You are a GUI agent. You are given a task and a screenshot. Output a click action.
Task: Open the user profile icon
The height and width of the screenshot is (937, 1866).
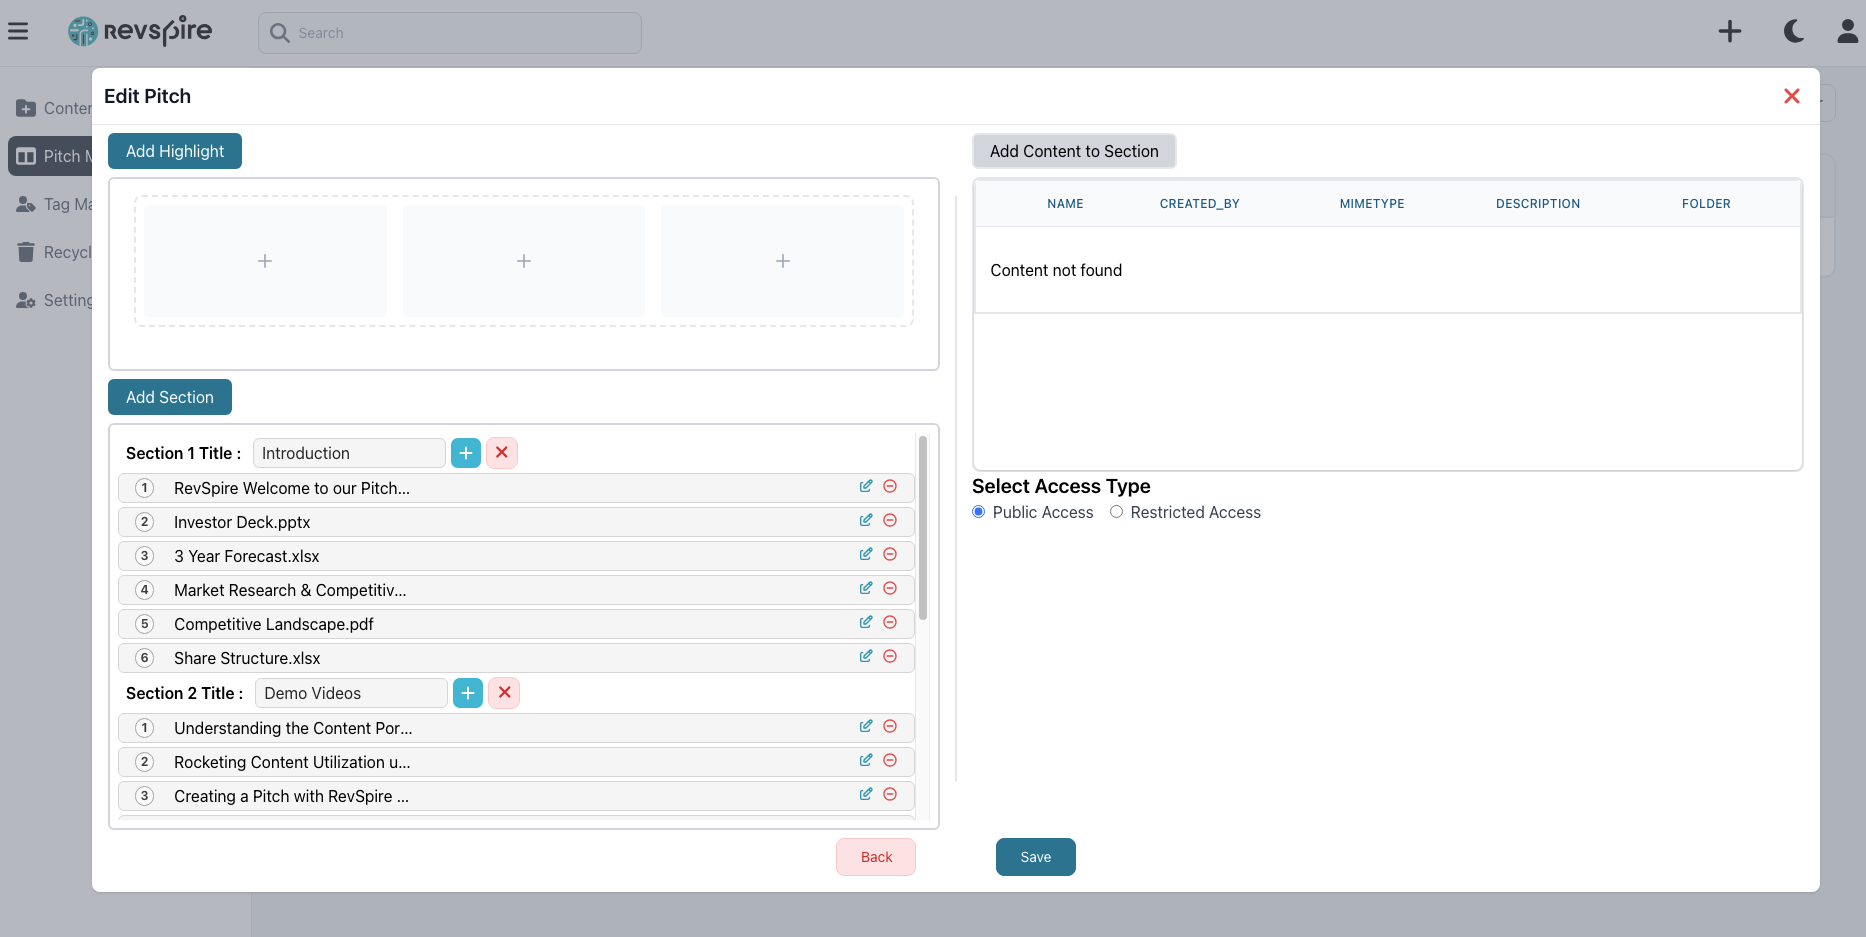(x=1849, y=31)
